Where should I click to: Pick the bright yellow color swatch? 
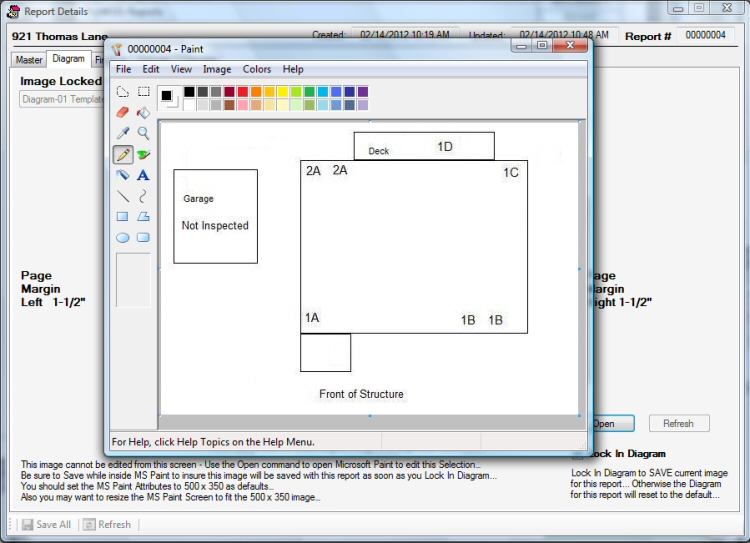tap(283, 92)
